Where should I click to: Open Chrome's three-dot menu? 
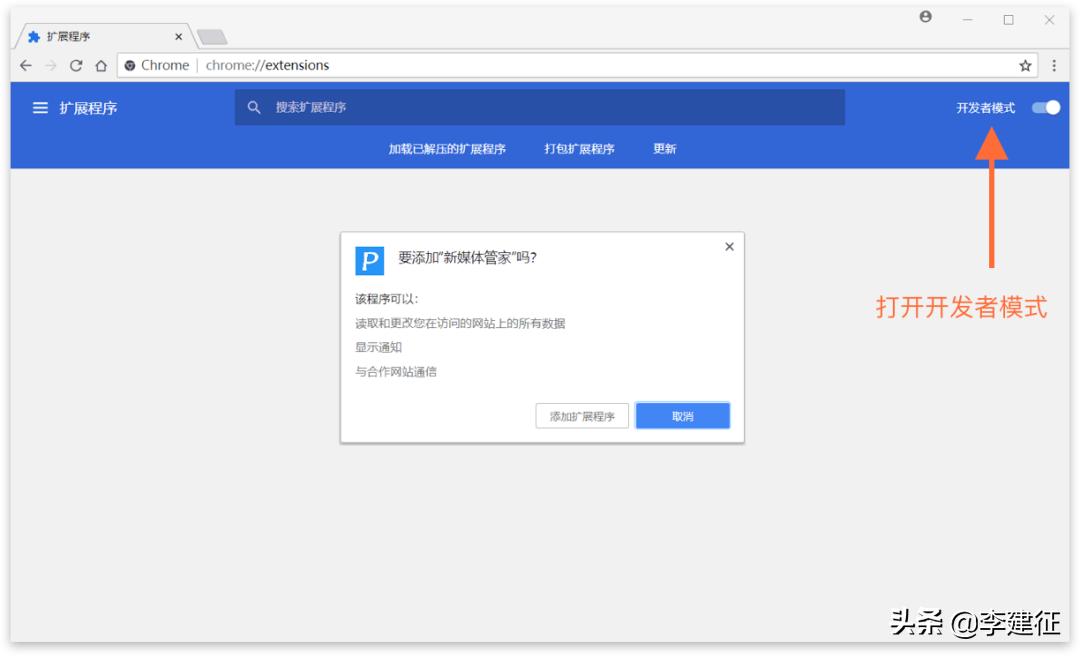[x=1056, y=64]
